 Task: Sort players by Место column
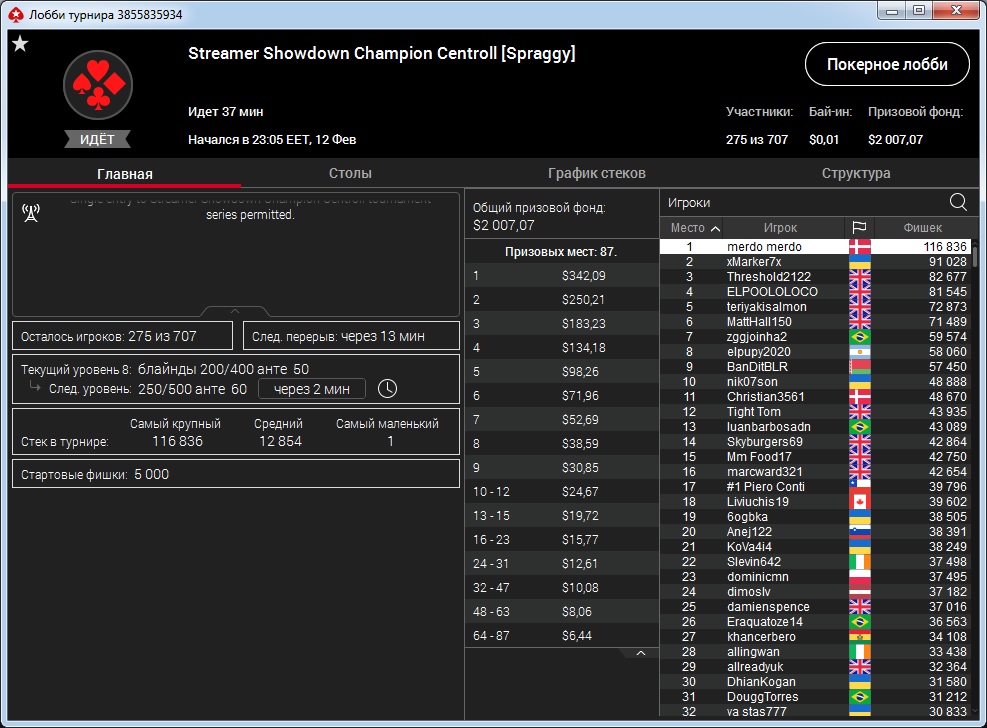[x=691, y=228]
